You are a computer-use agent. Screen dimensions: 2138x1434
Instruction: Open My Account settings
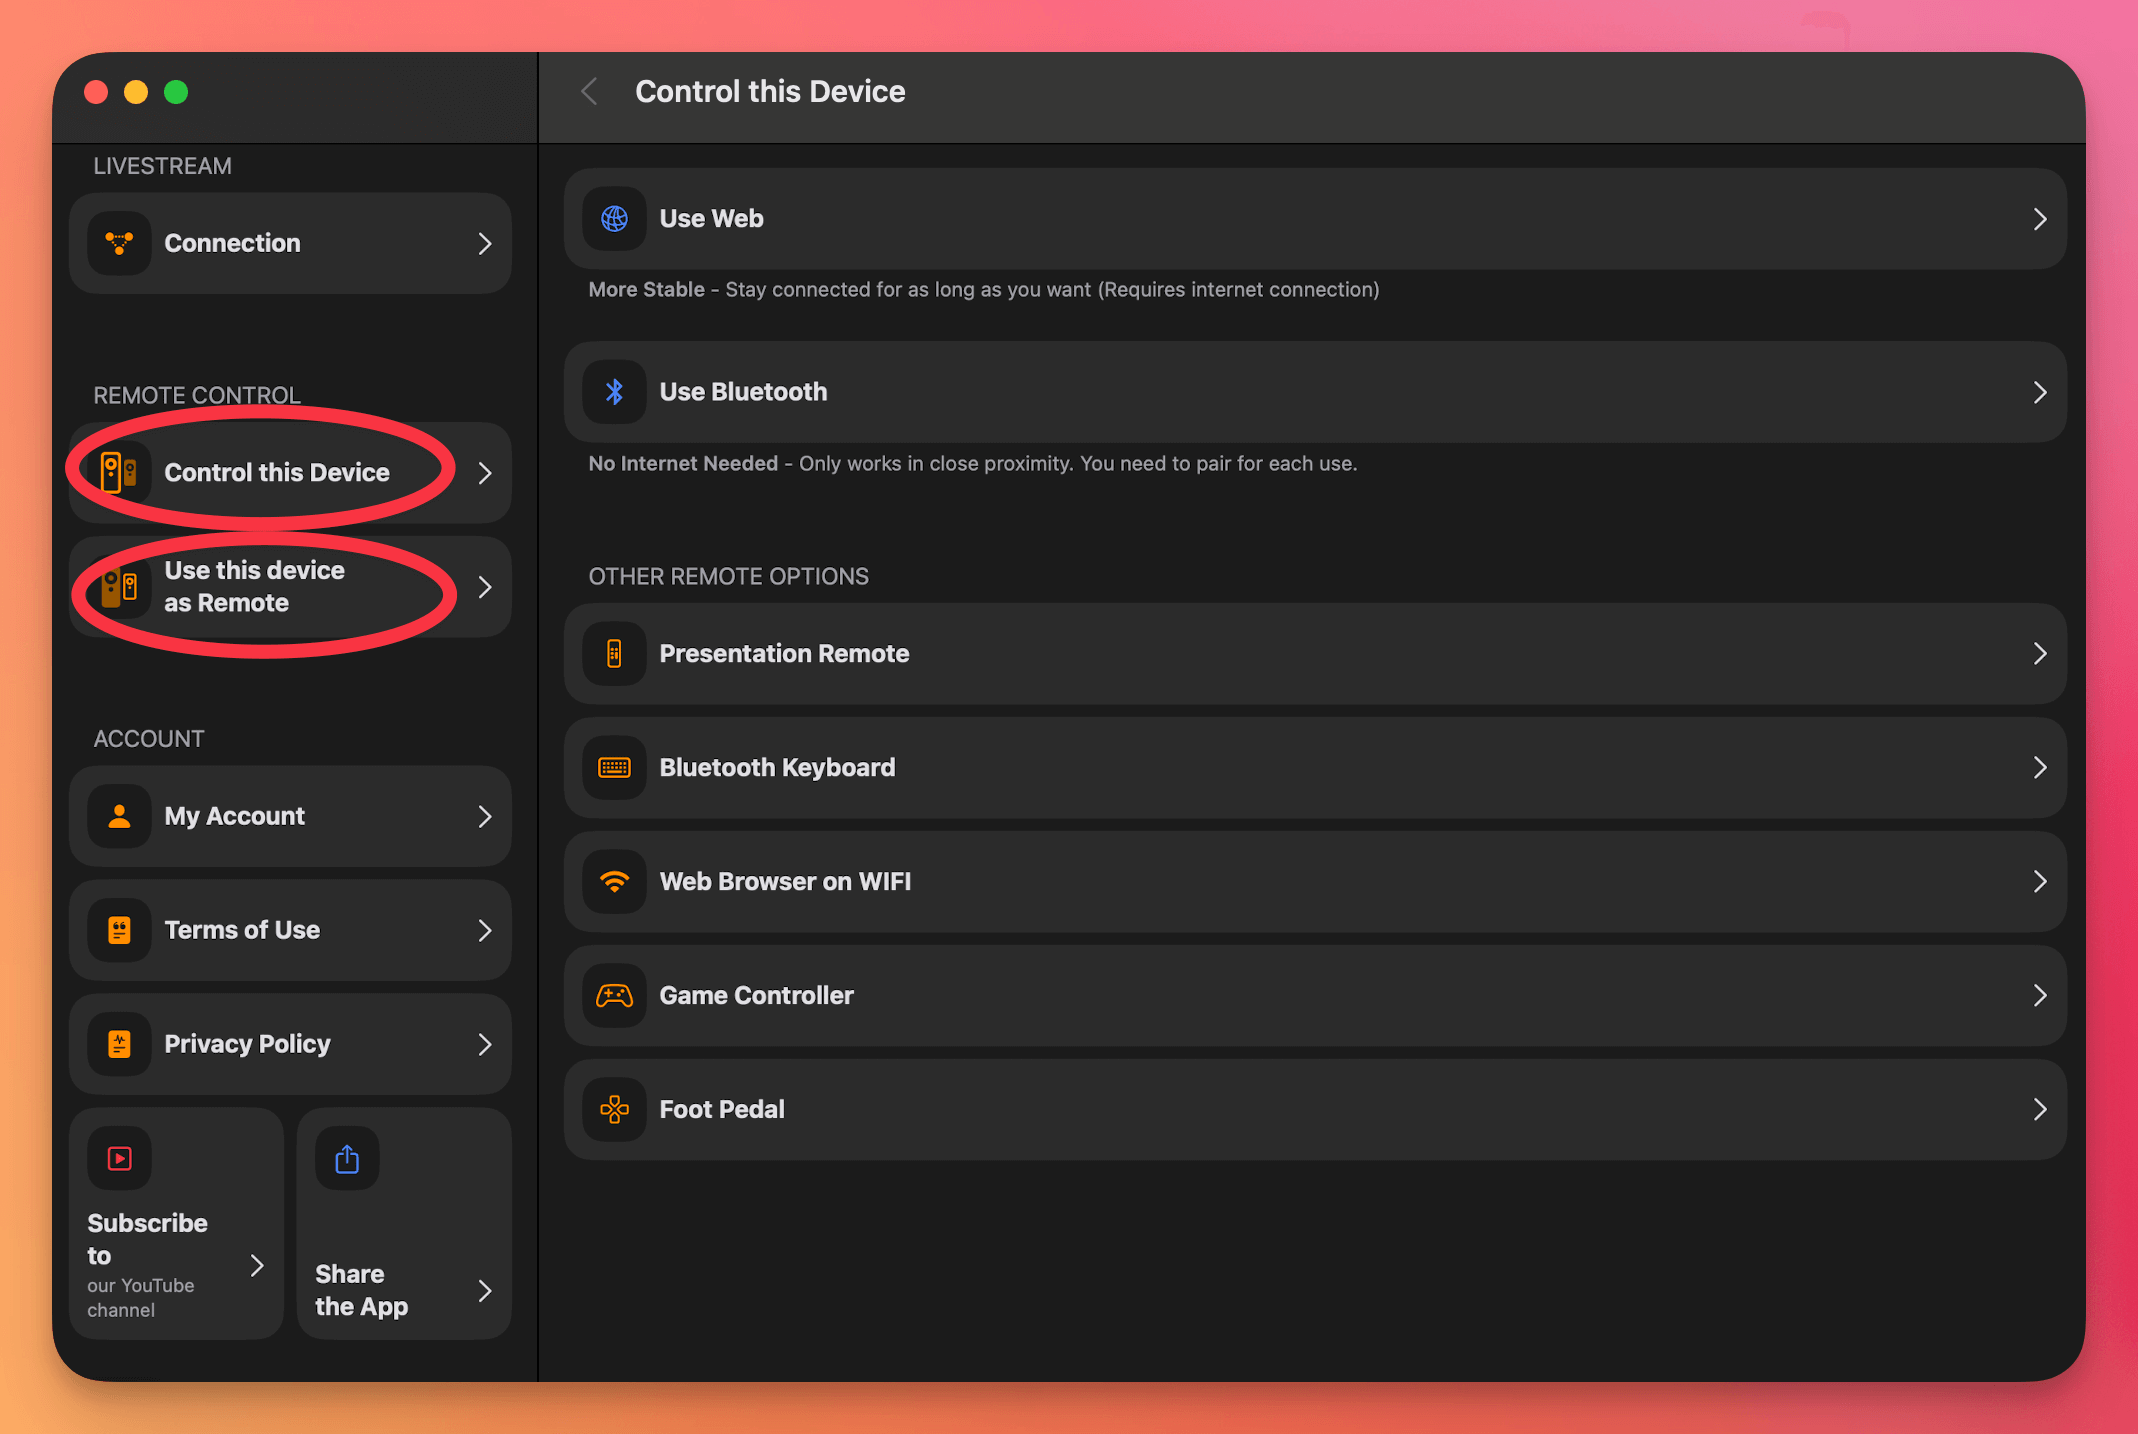click(x=290, y=816)
